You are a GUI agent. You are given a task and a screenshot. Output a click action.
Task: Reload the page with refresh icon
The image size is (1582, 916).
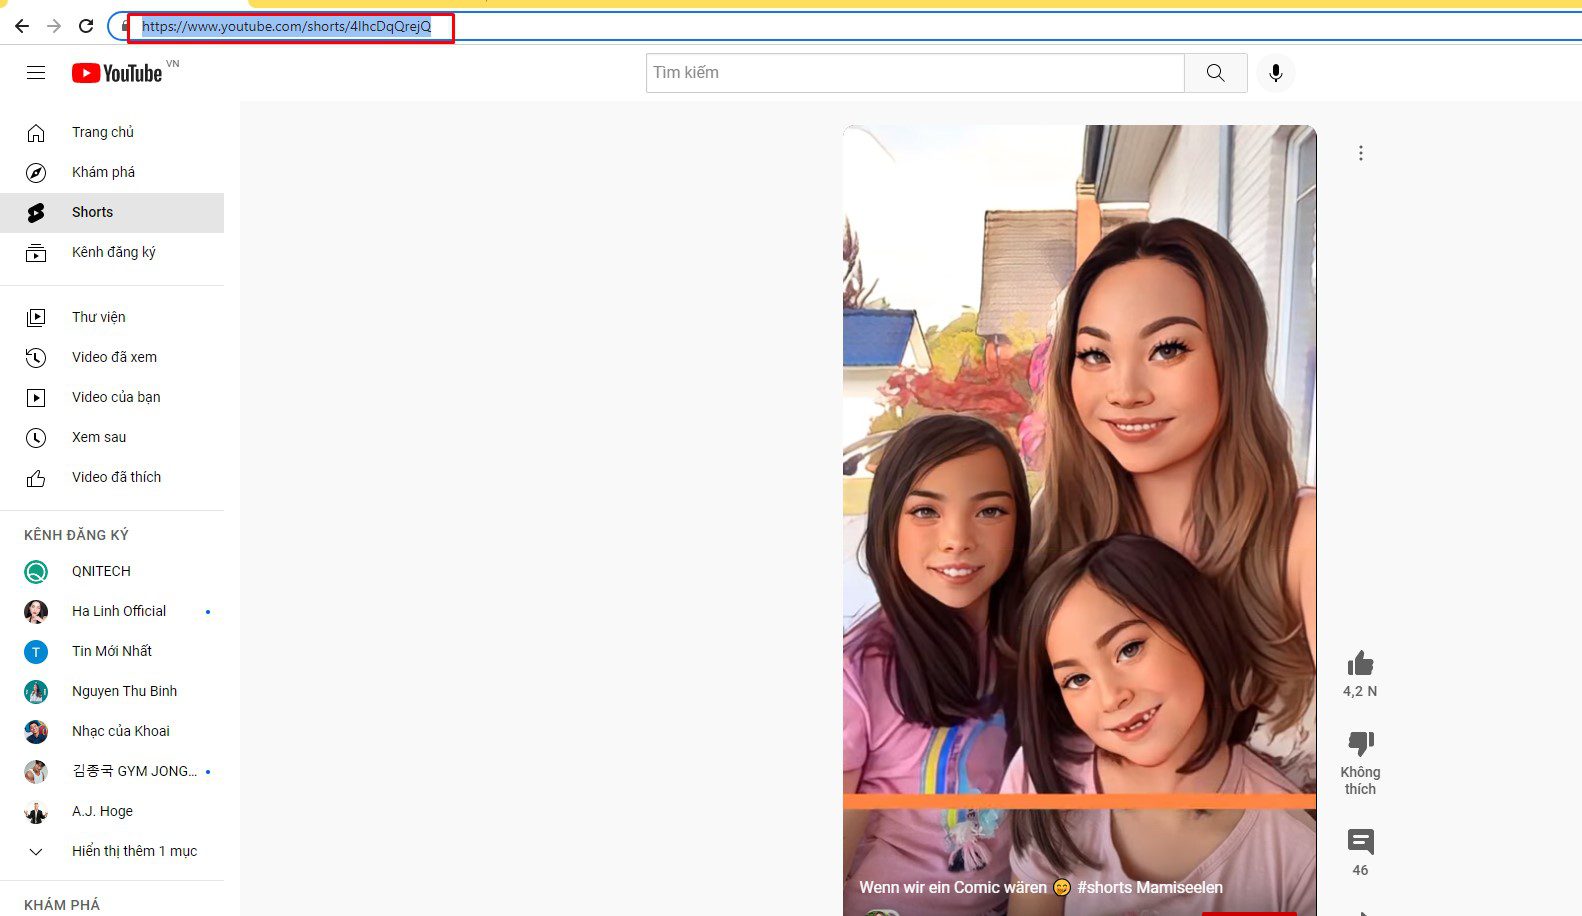[x=86, y=26]
